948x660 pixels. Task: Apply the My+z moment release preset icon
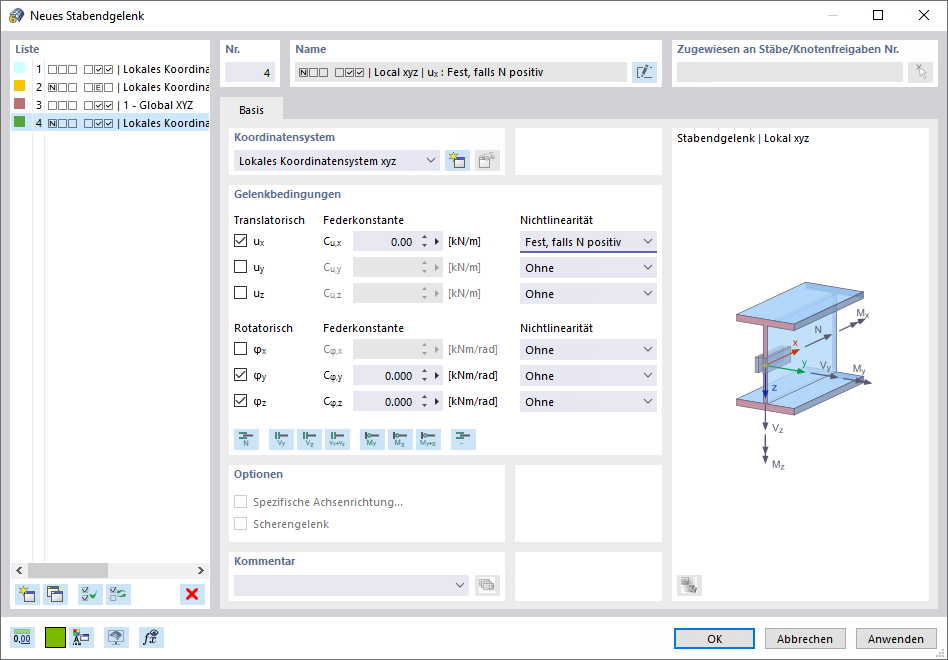tap(428, 439)
